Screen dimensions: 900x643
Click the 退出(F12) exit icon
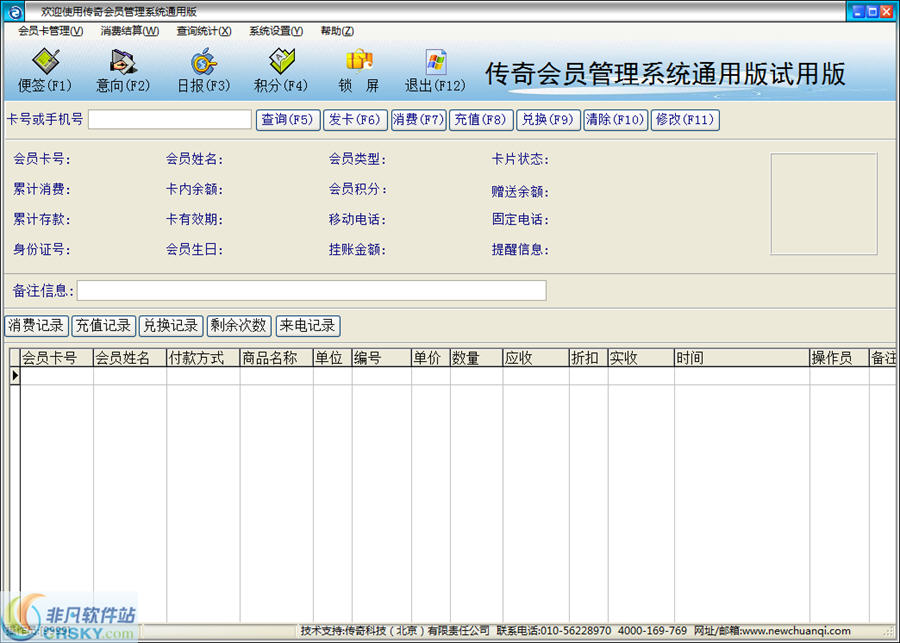pos(435,71)
